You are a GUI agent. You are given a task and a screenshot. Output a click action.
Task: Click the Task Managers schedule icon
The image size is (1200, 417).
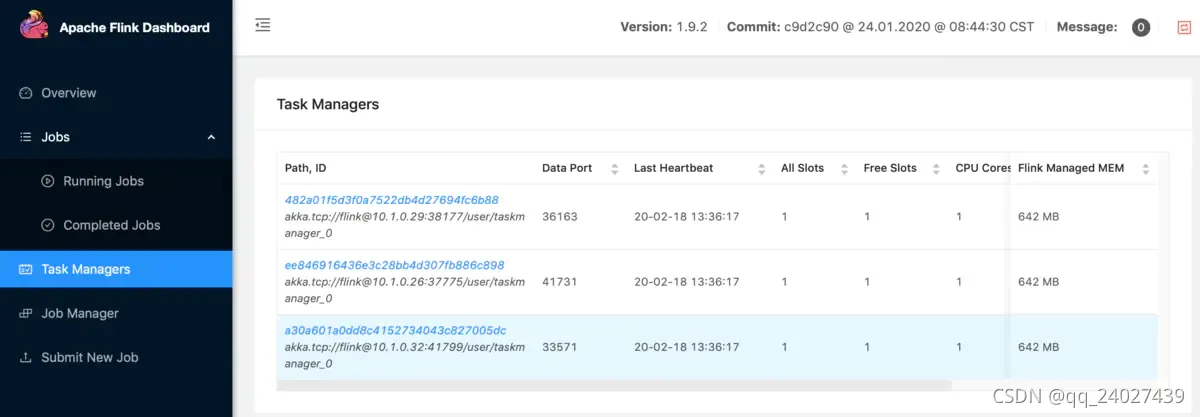click(x=26, y=269)
